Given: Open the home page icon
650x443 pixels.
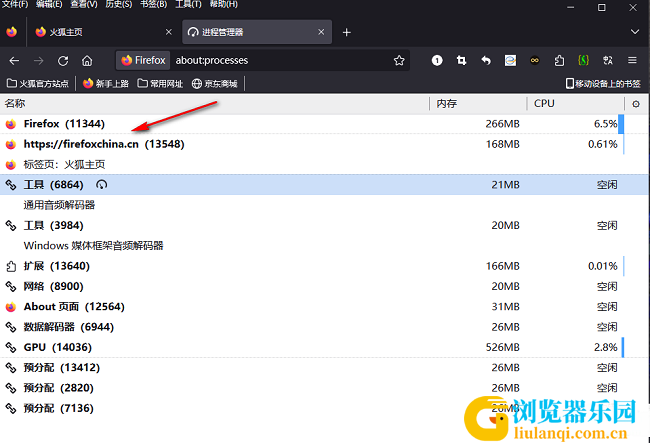Looking at the screenshot, I should [x=87, y=61].
